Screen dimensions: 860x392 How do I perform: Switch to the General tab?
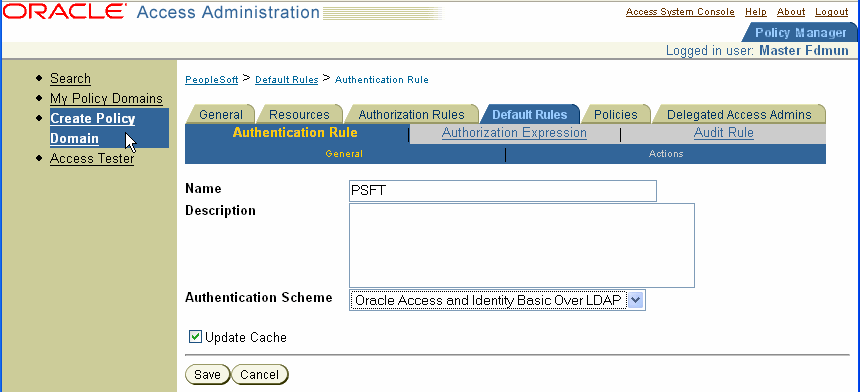click(220, 115)
